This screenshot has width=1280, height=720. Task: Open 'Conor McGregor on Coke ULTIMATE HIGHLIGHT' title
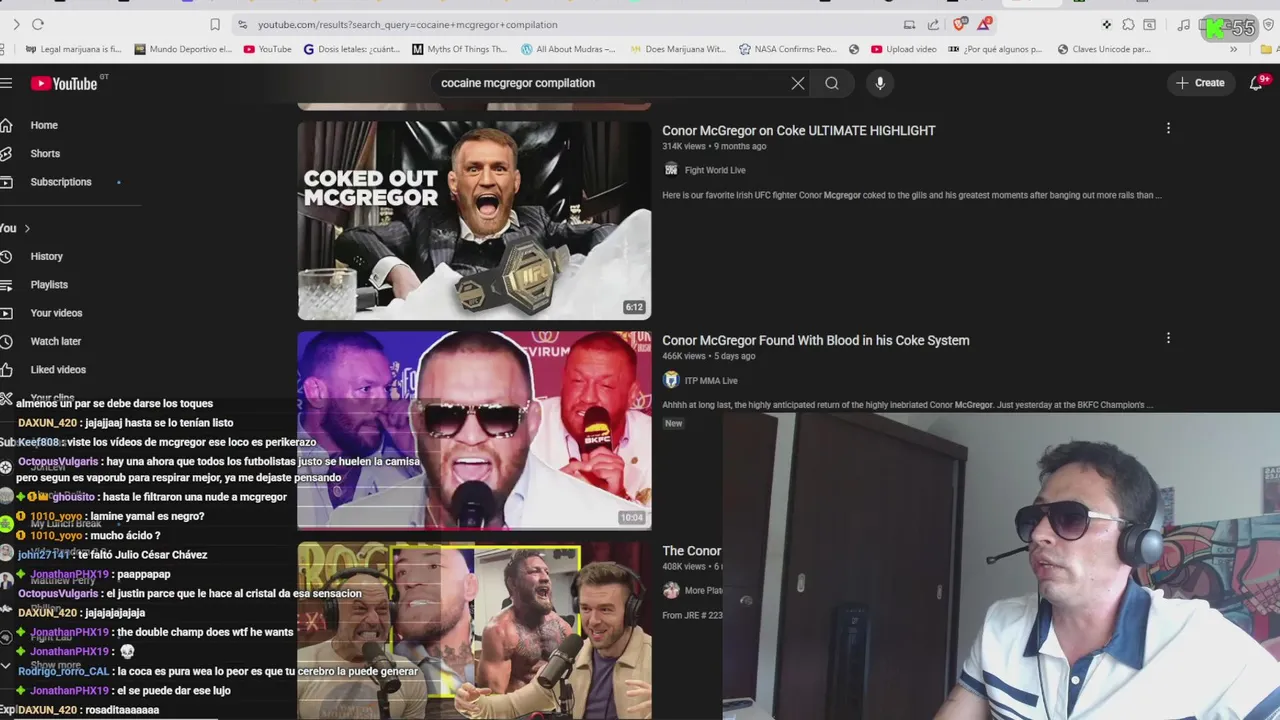pyautogui.click(x=798, y=131)
